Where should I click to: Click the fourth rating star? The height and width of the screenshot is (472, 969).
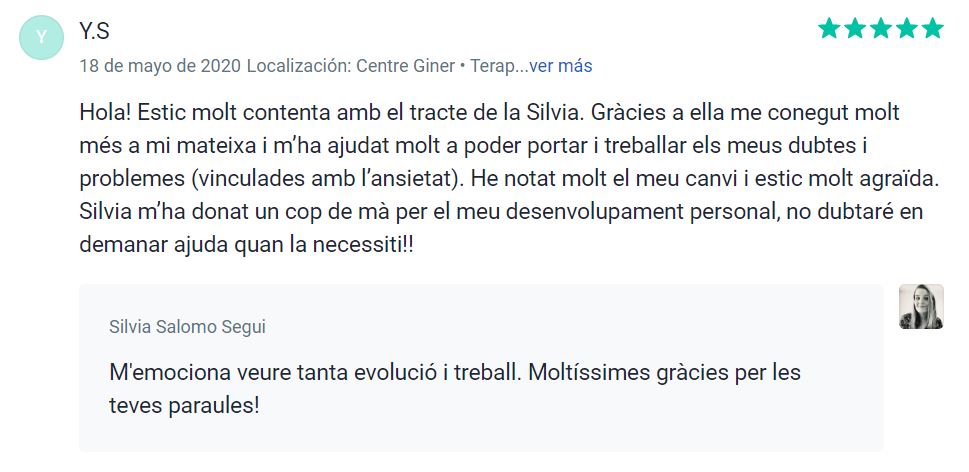[906, 28]
